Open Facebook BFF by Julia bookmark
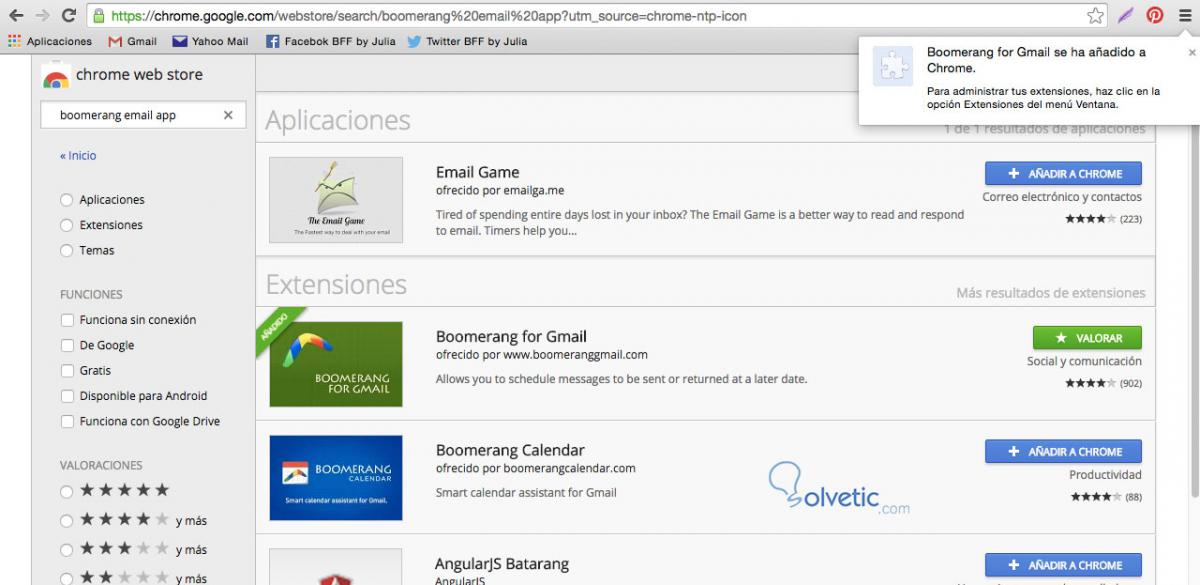Viewport: 1200px width, 585px height. [x=331, y=42]
